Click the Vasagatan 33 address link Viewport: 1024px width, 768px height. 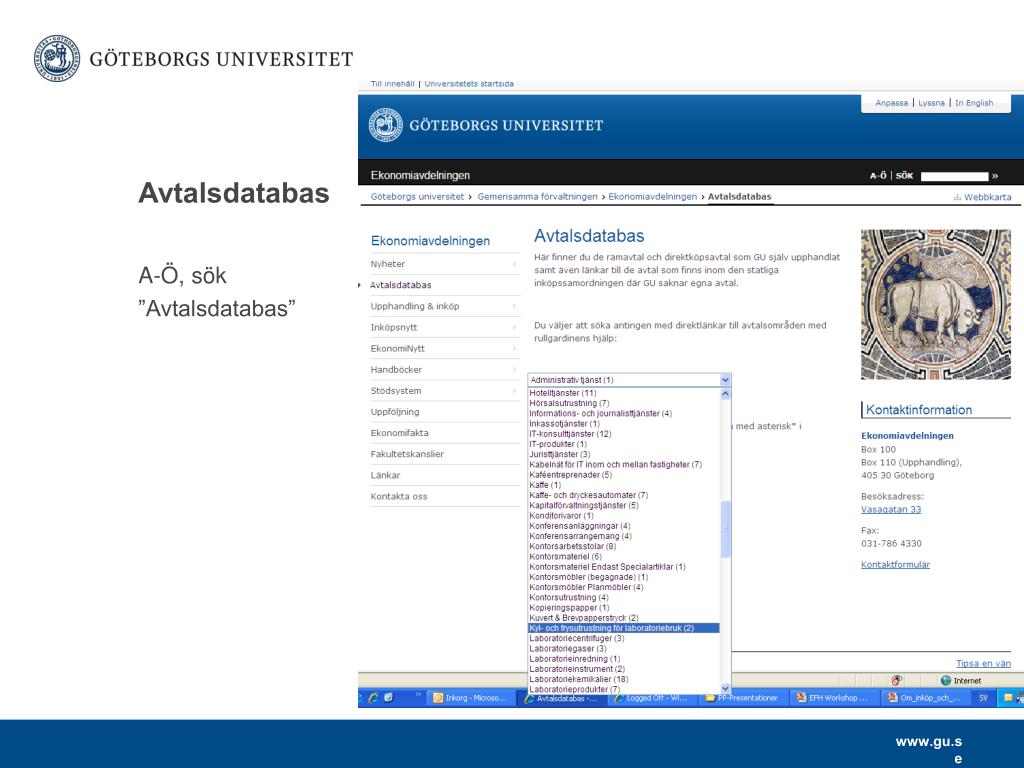pyautogui.click(x=891, y=509)
